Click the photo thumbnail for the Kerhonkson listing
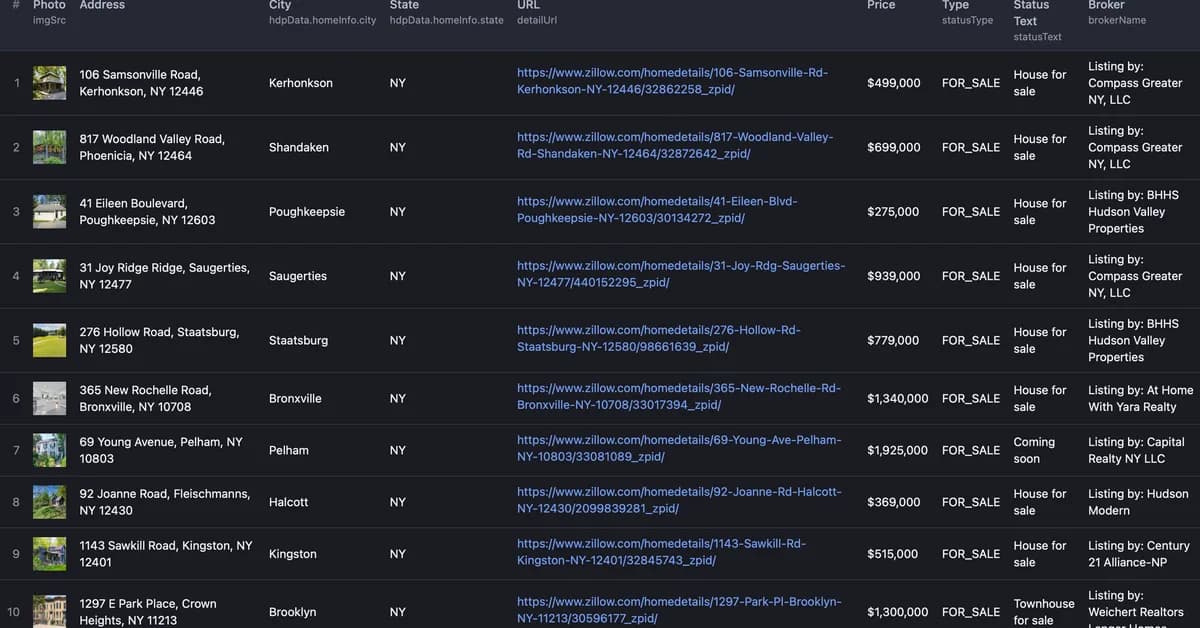Image resolution: width=1200 pixels, height=628 pixels. click(x=49, y=82)
